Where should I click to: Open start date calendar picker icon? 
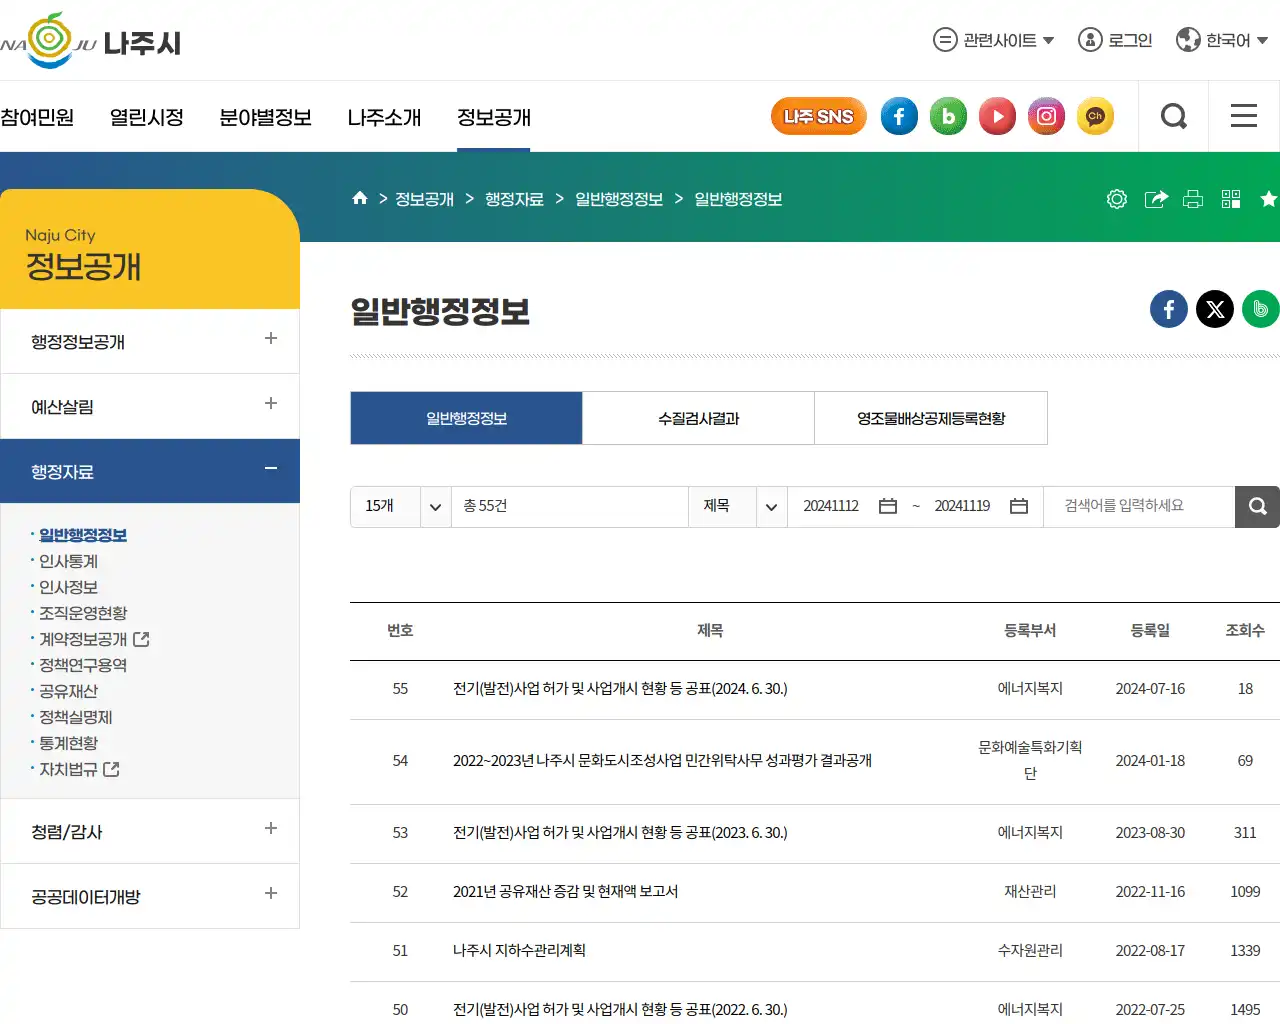coord(888,506)
